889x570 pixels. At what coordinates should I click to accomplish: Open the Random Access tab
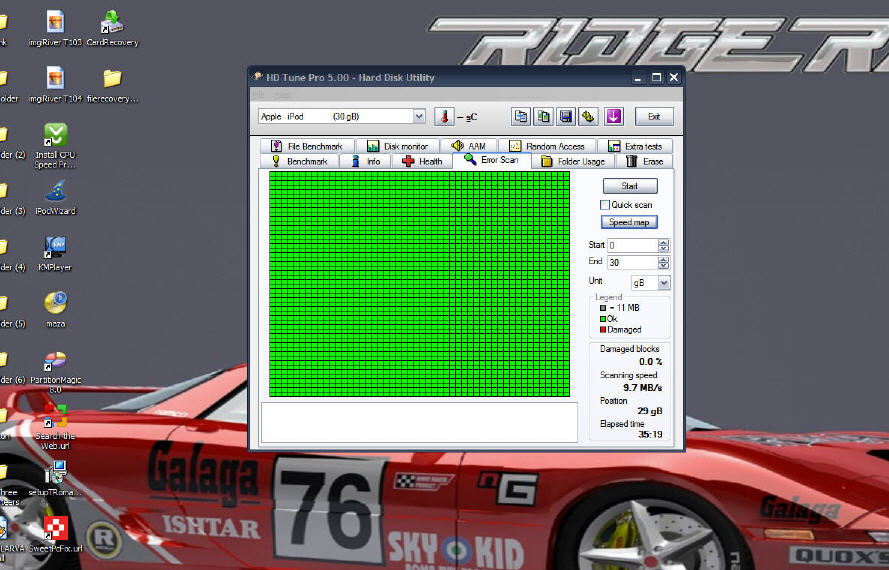click(547, 146)
